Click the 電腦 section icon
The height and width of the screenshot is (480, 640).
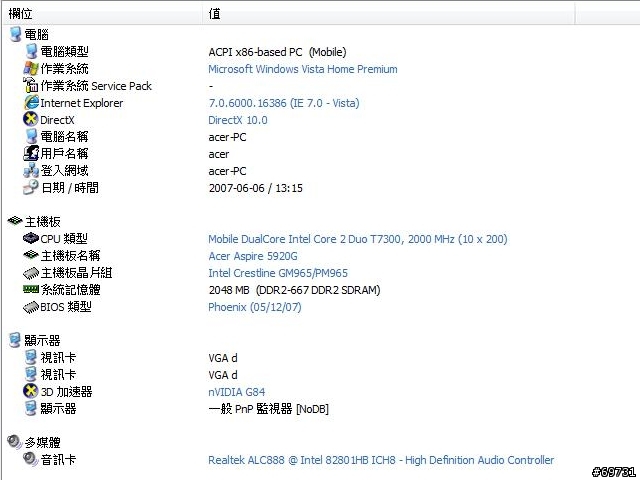(x=16, y=34)
